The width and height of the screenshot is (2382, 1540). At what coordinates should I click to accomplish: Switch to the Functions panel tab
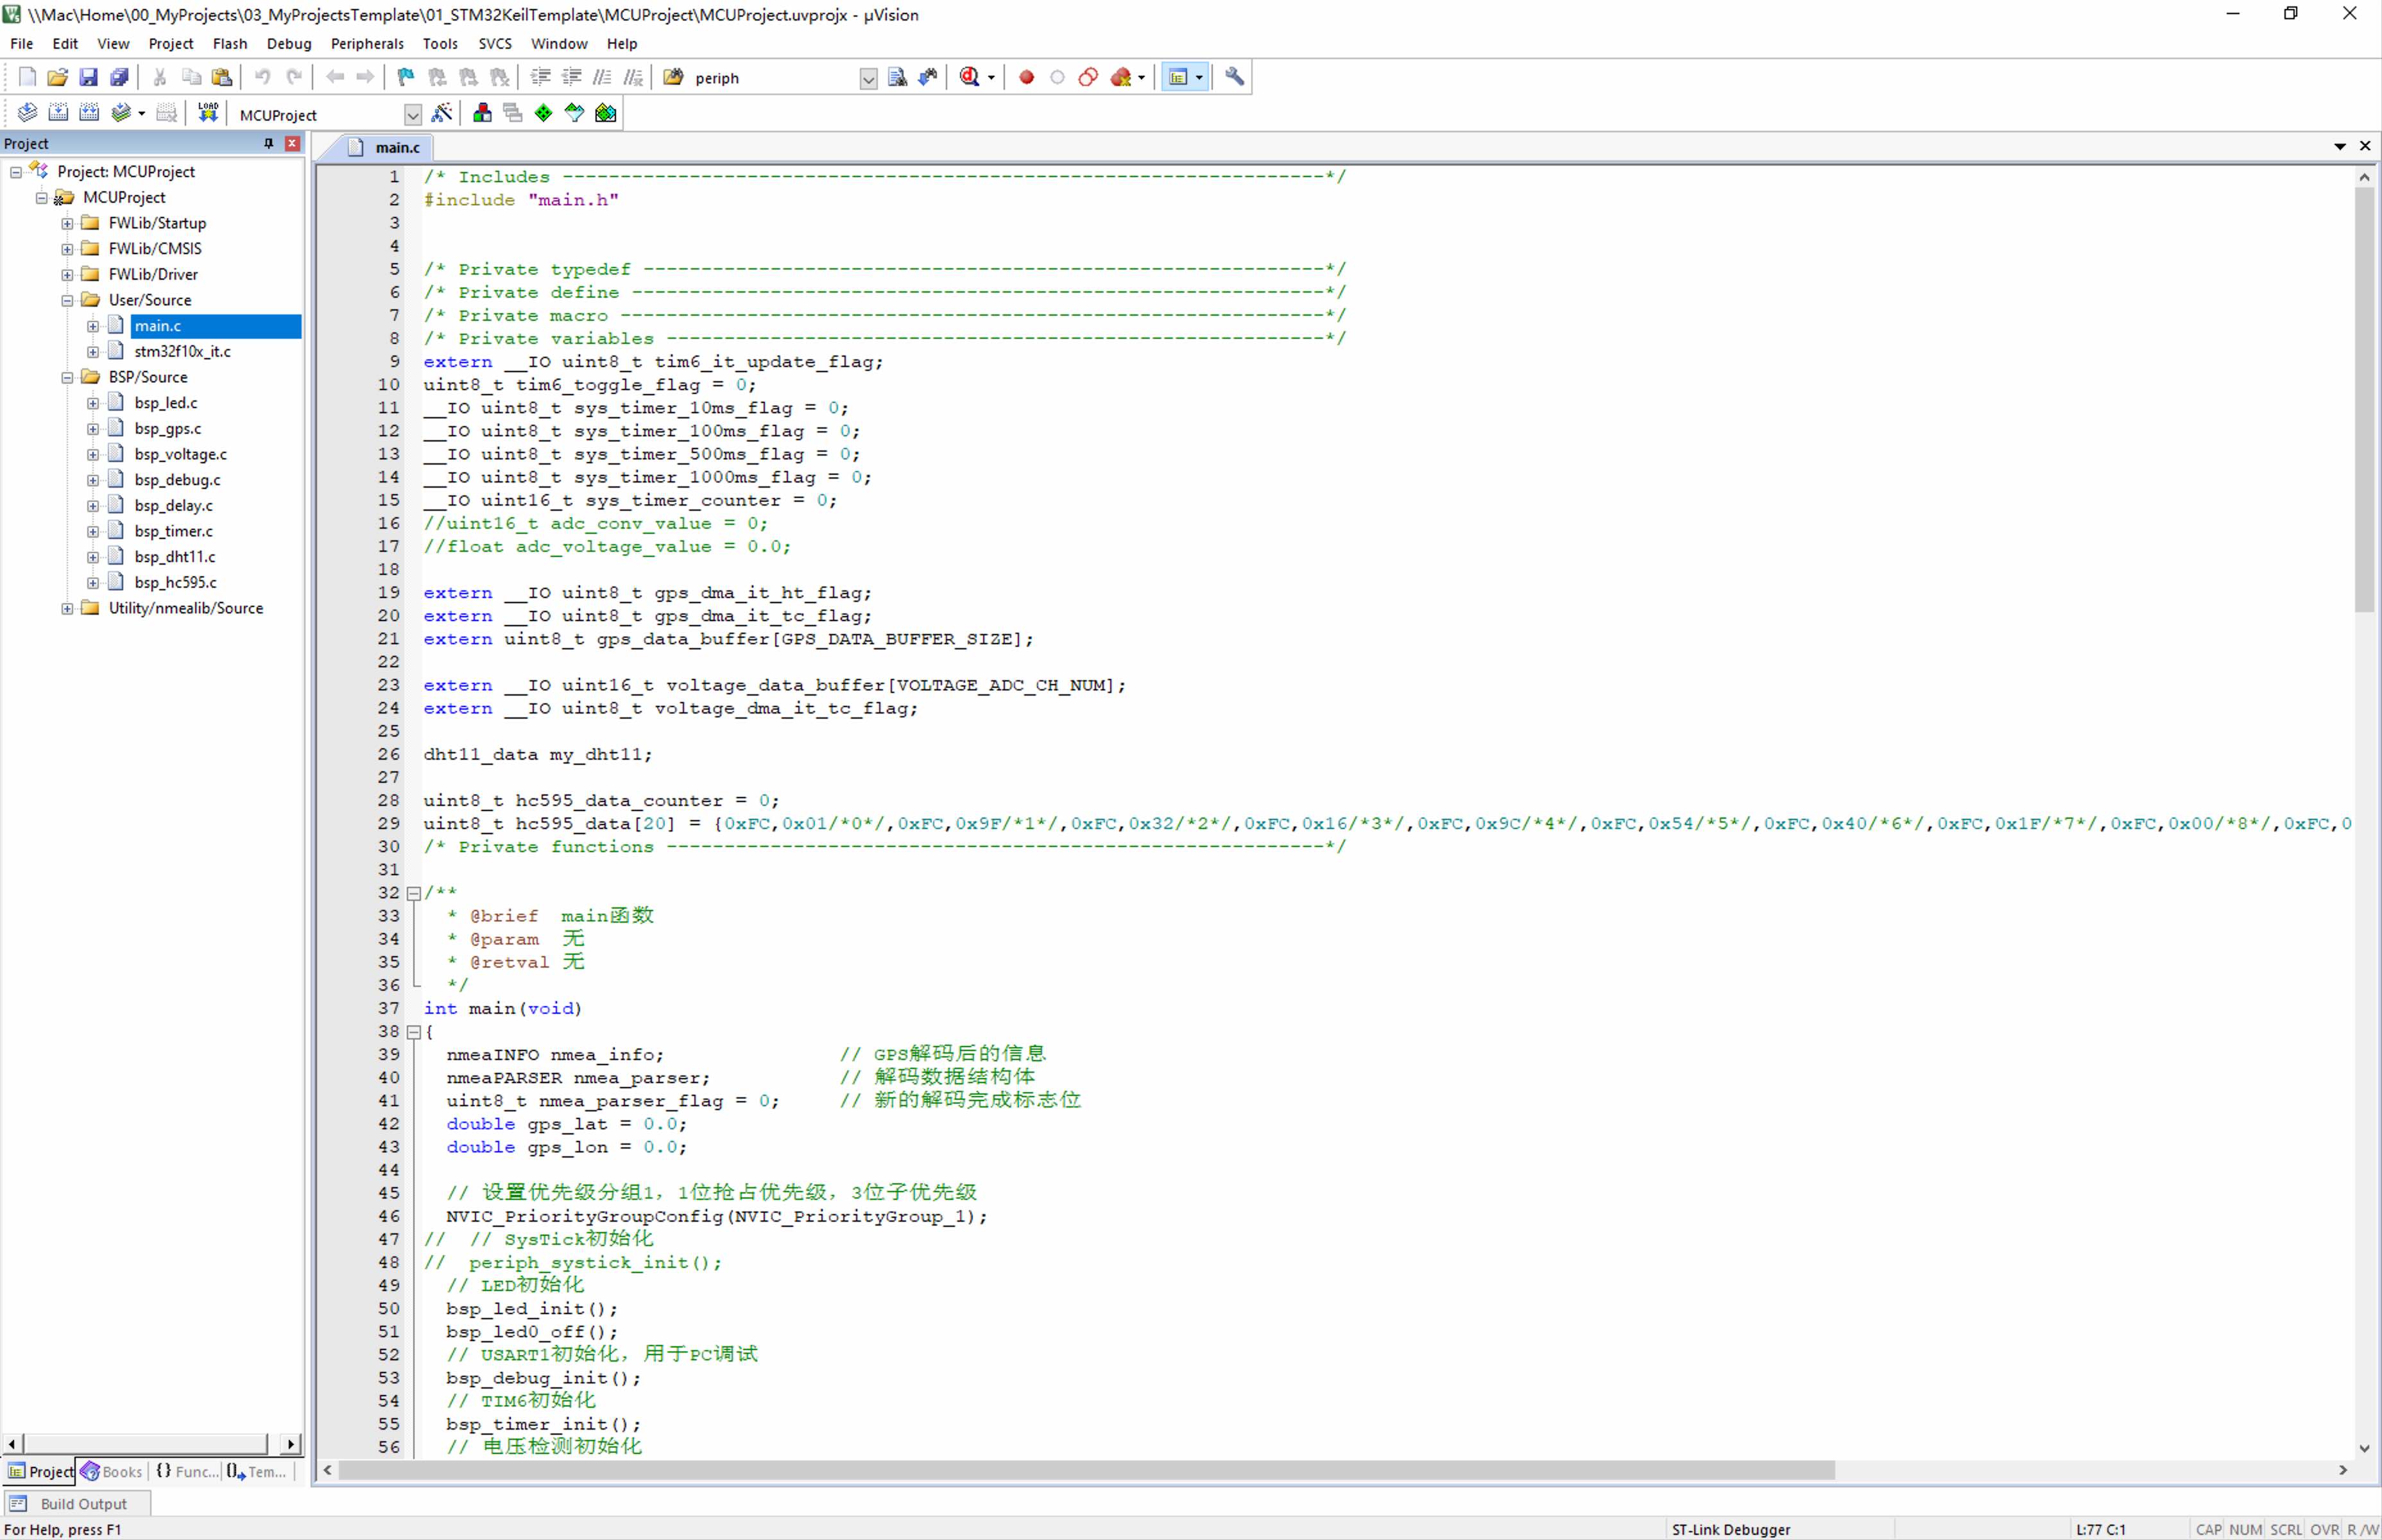point(186,1471)
